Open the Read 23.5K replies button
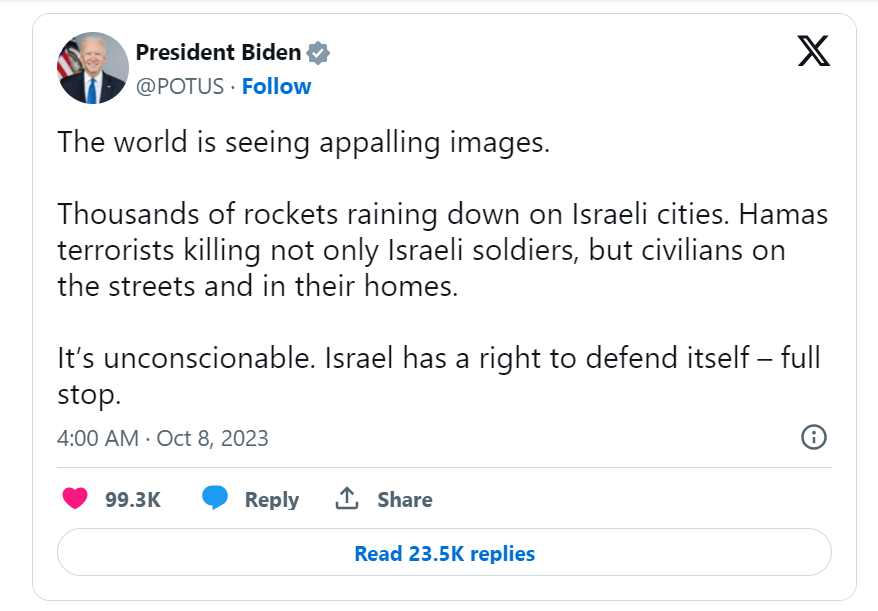Screen dimensions: 878x611 444,553
